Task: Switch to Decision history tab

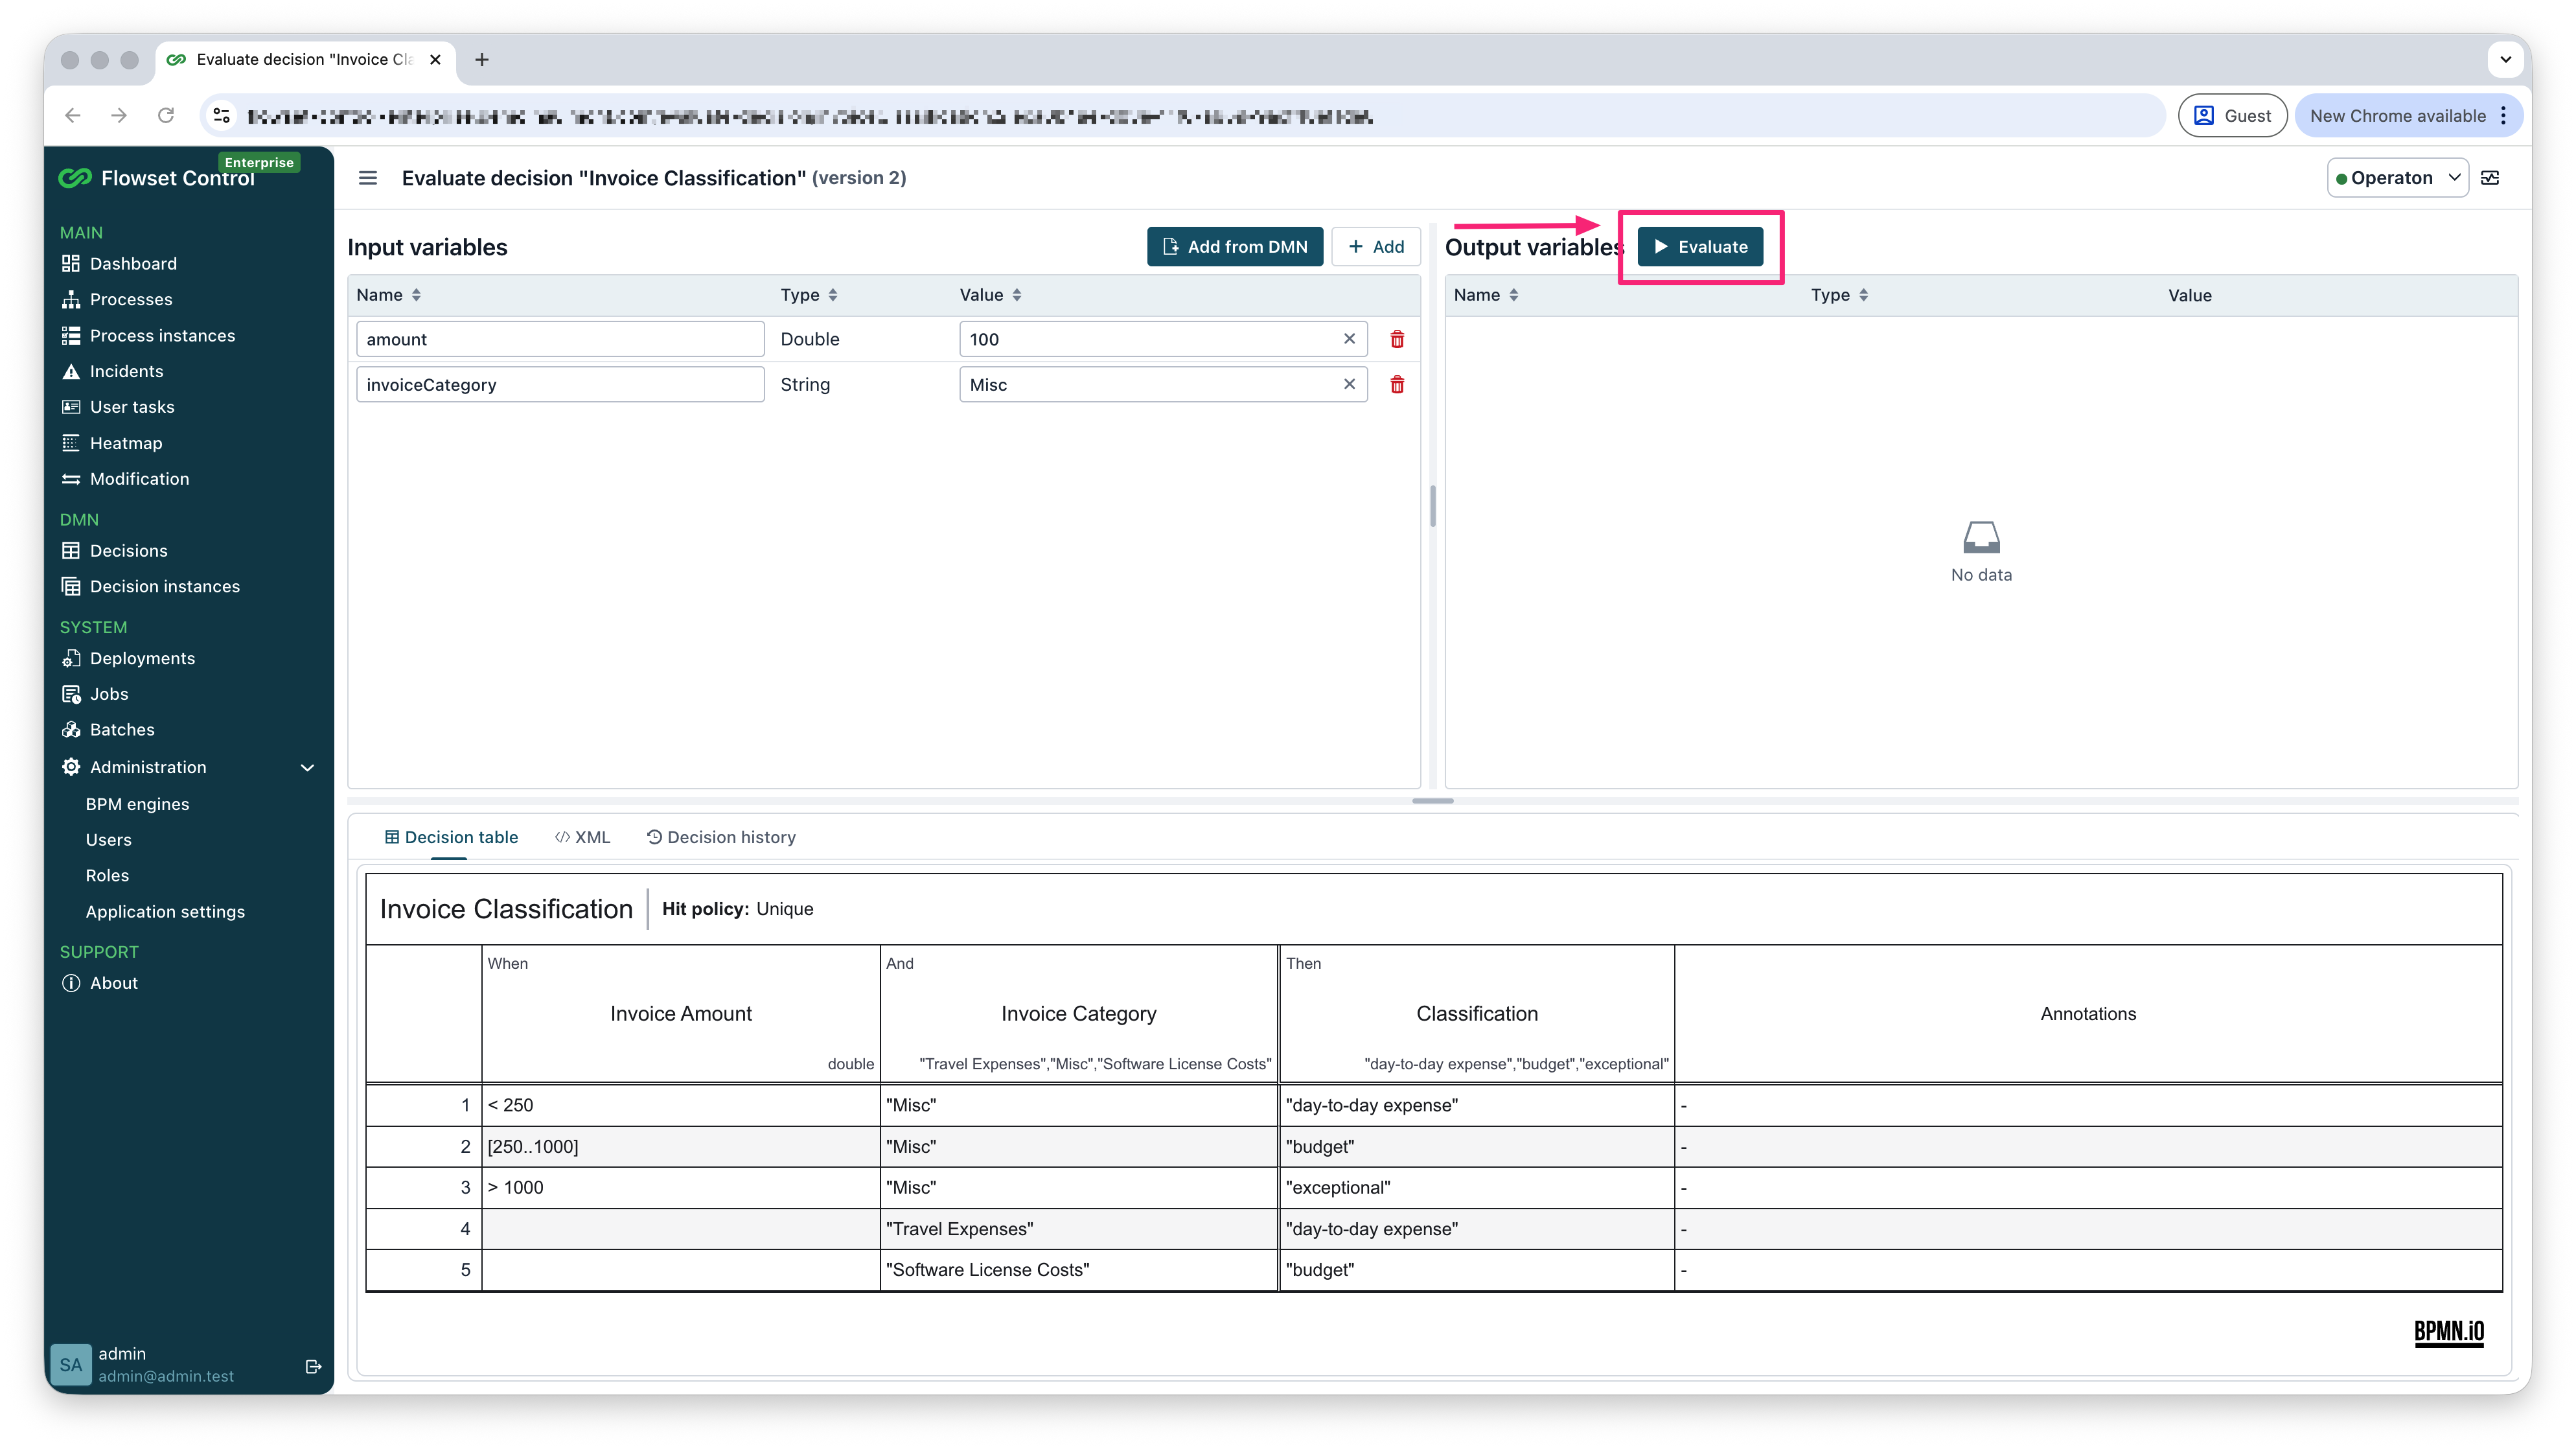Action: click(x=721, y=837)
